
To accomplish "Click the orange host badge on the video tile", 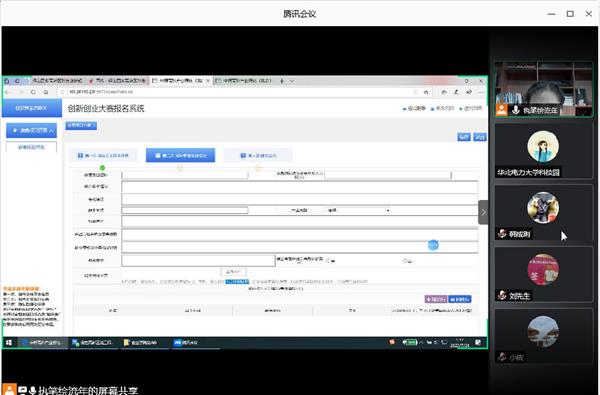I will 501,110.
